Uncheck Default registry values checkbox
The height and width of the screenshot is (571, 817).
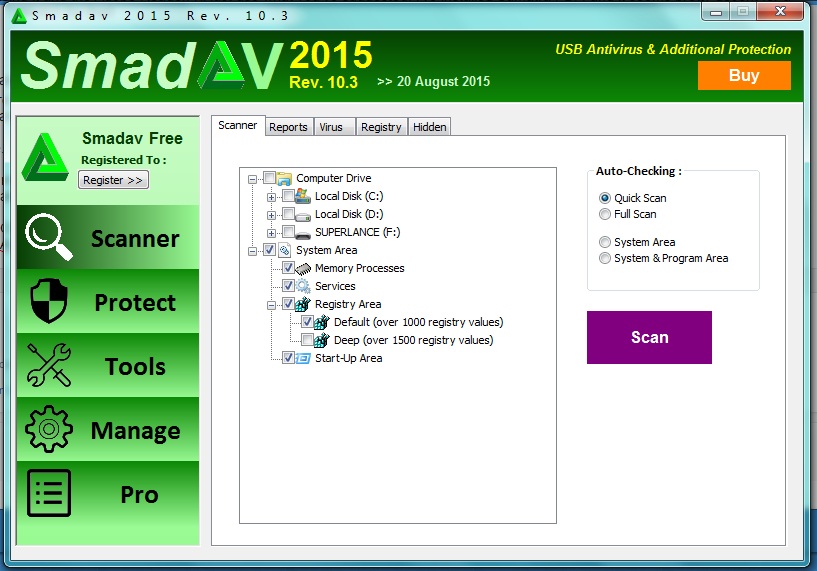[x=307, y=322]
